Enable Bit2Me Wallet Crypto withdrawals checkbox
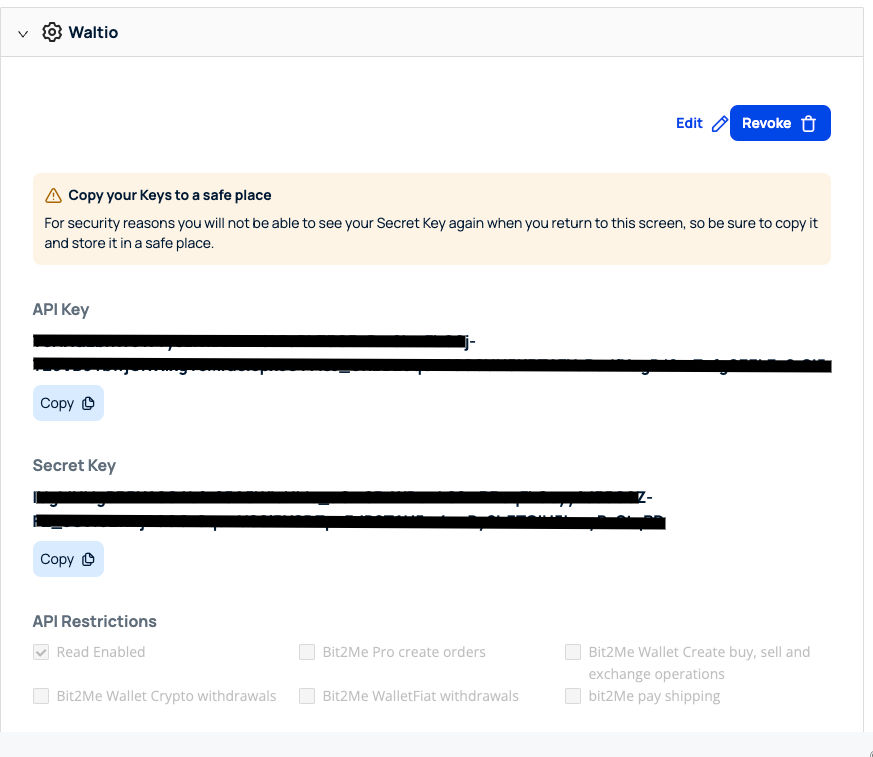 (41, 696)
